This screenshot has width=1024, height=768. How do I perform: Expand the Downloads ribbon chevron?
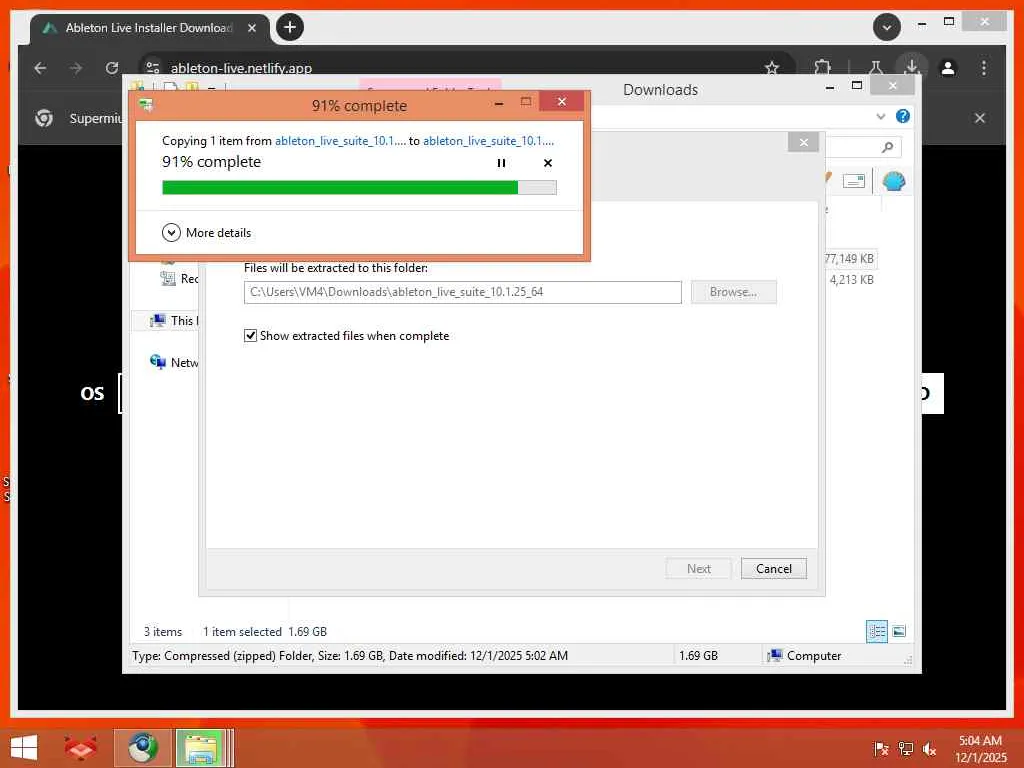coord(880,116)
